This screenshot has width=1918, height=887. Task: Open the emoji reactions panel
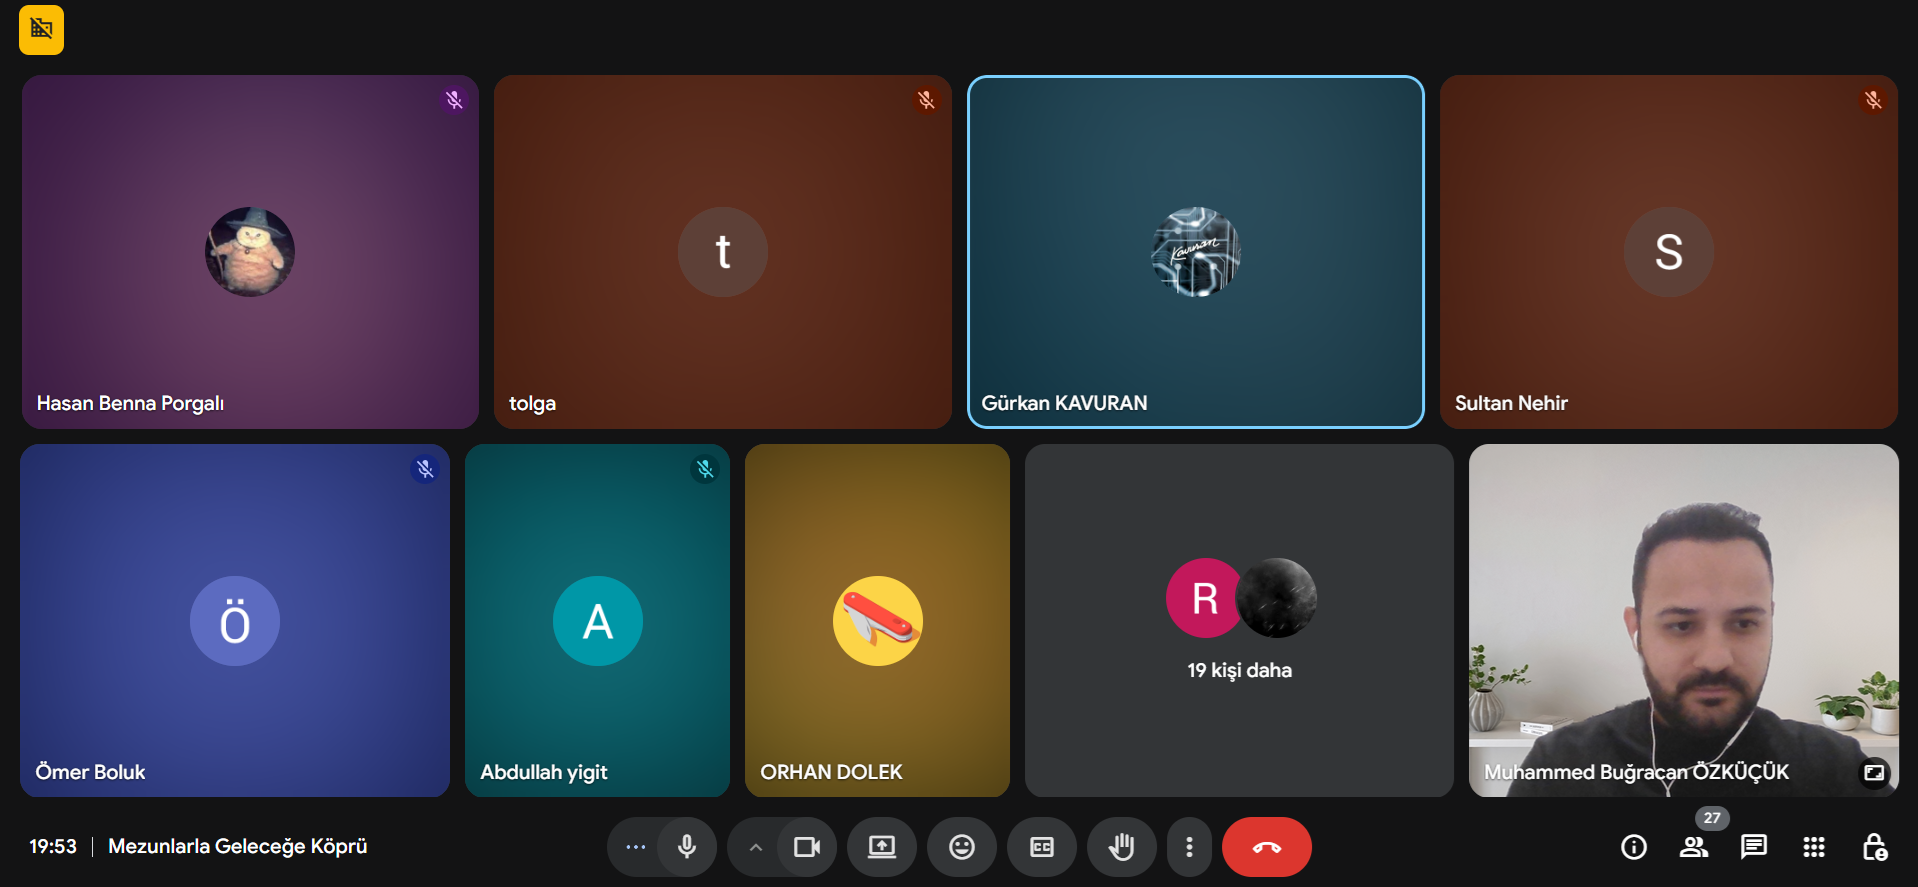click(961, 847)
